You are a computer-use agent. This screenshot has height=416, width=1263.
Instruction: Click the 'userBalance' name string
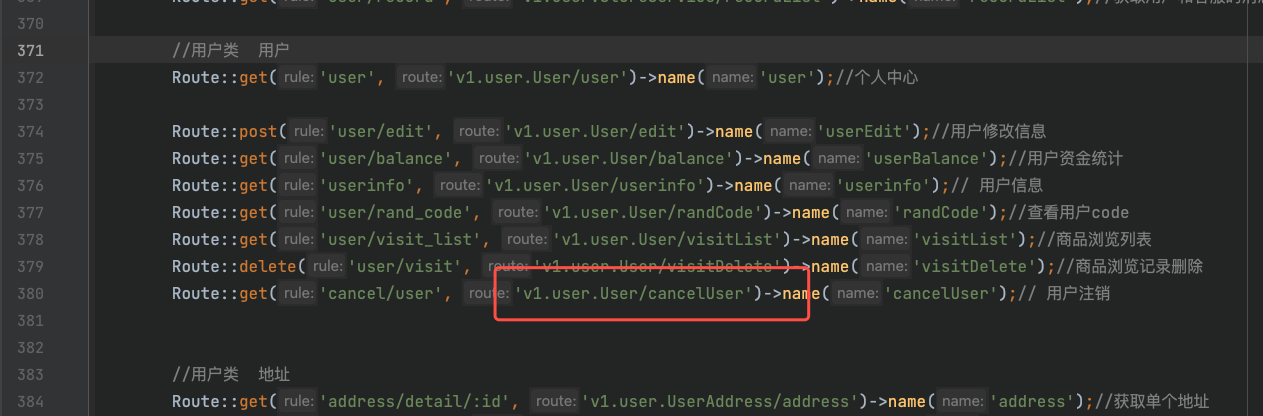928,158
